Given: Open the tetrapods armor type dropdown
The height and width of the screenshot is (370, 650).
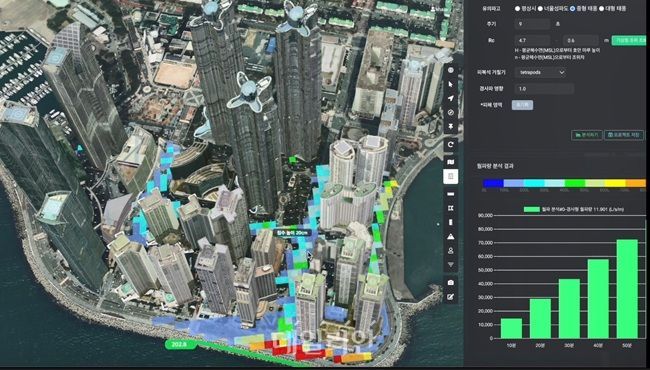Looking at the screenshot, I should (x=541, y=73).
